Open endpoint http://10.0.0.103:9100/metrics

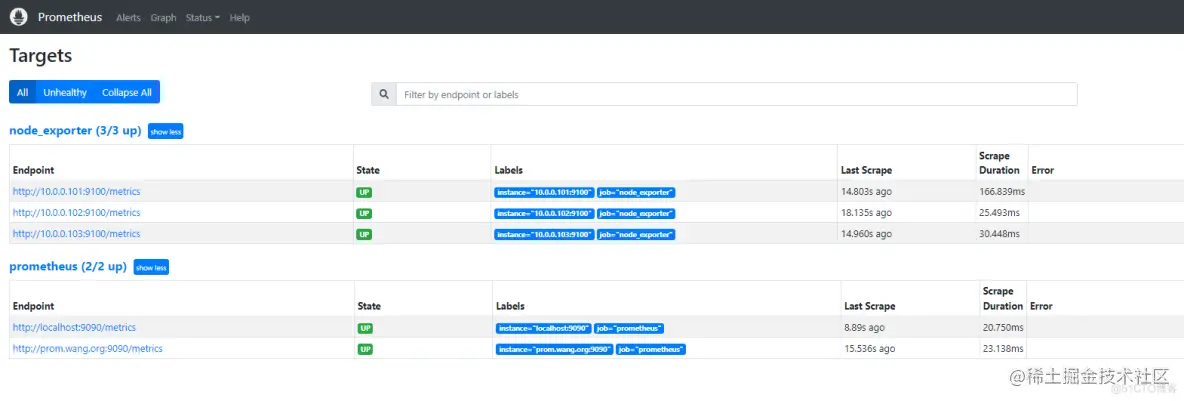76,234
